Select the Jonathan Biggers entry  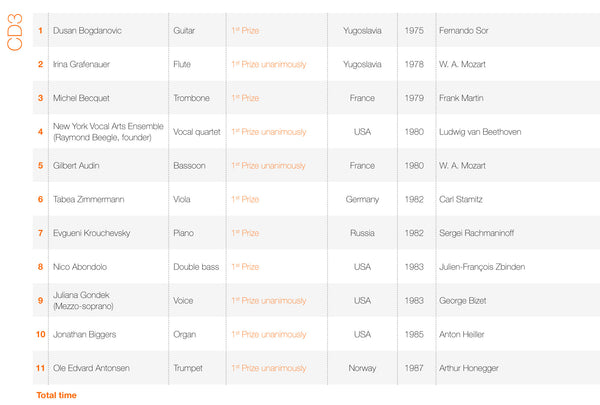pyautogui.click(x=86, y=334)
